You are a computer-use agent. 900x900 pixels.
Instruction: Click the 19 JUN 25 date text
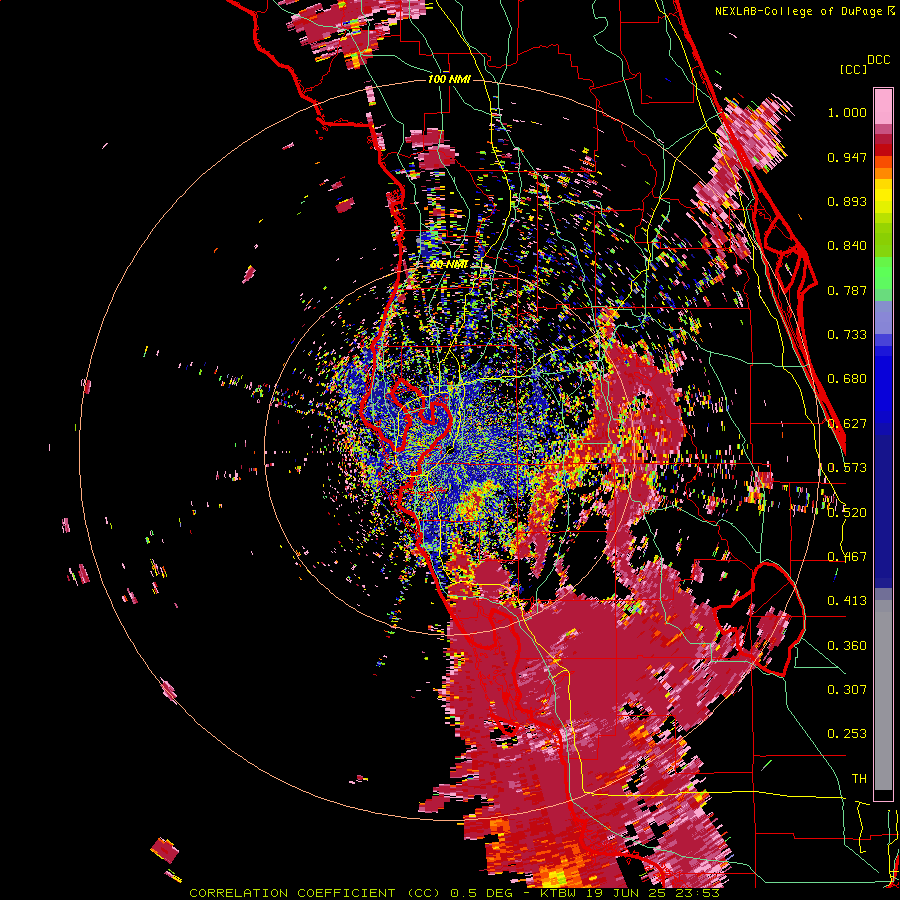coord(627,893)
